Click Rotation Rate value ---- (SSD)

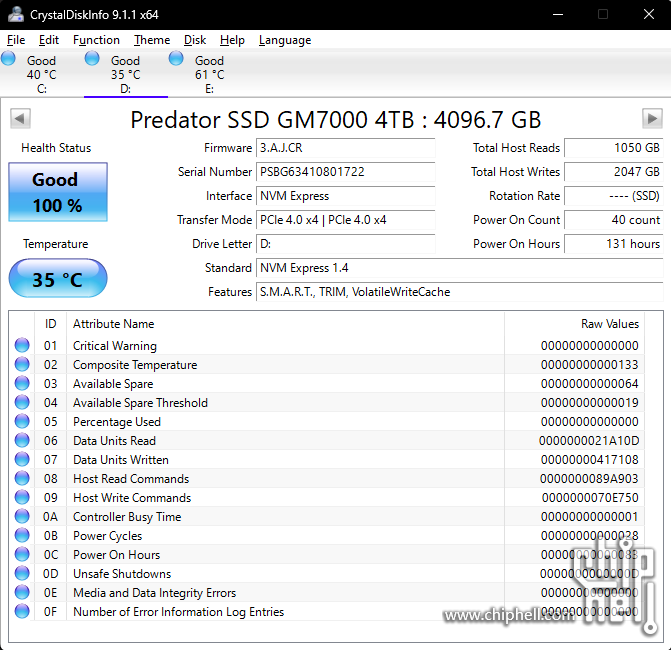coord(614,196)
